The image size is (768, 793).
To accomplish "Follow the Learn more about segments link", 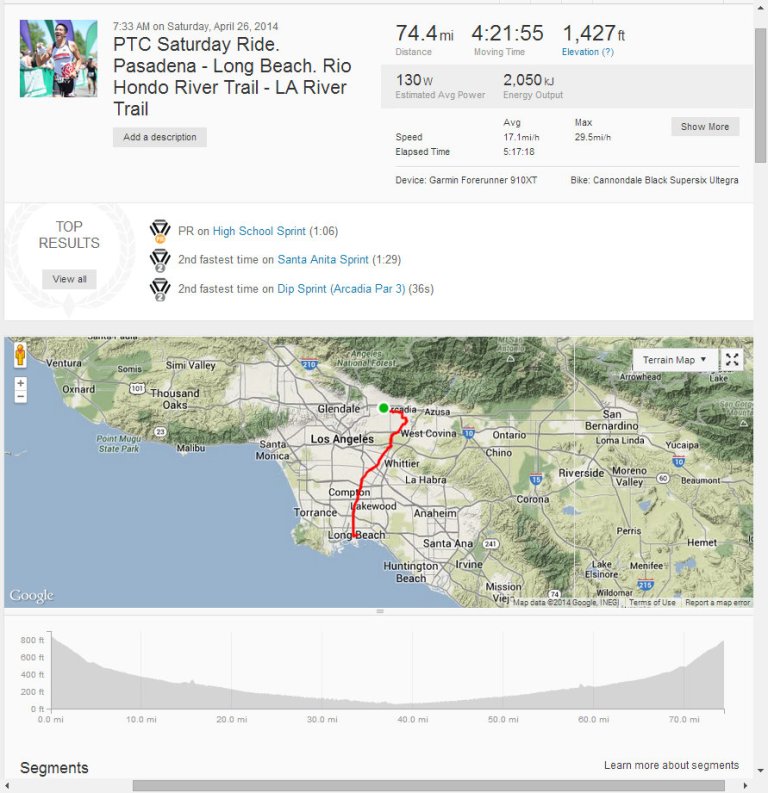I will tap(671, 765).
